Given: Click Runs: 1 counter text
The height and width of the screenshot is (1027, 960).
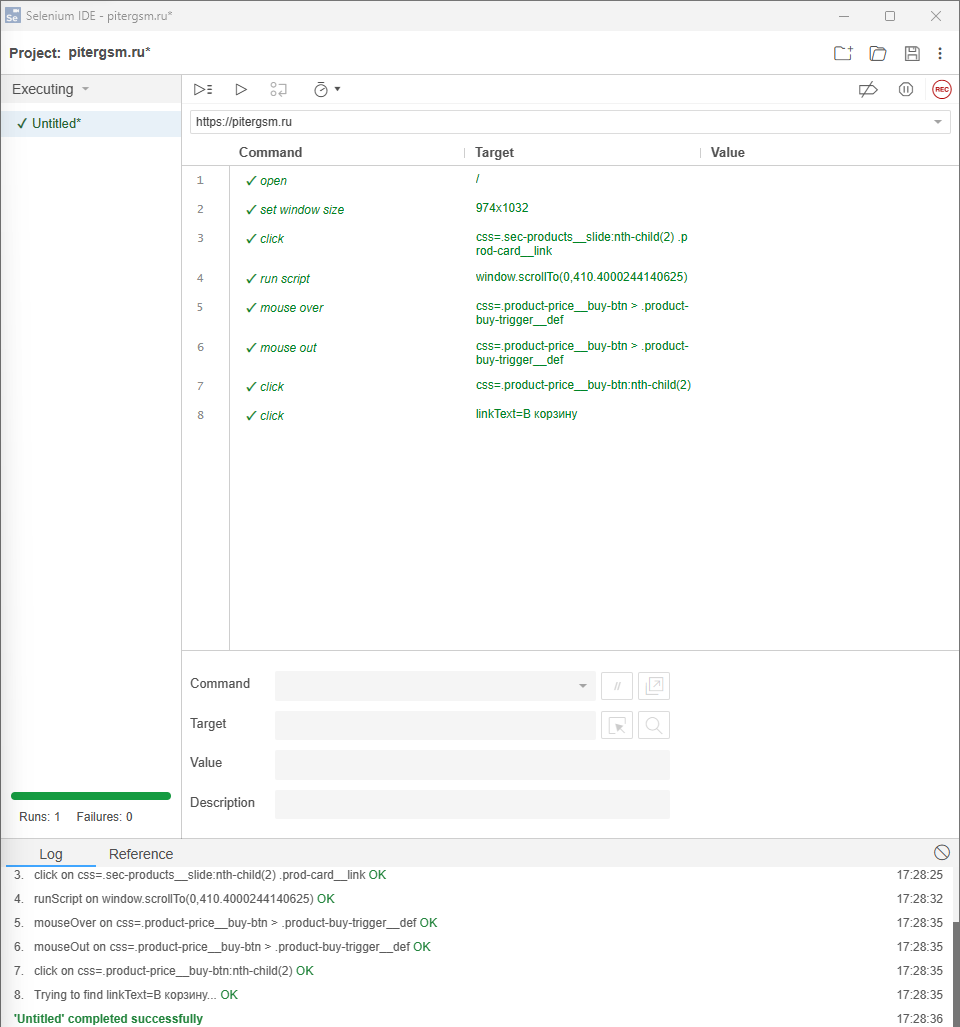Looking at the screenshot, I should tap(39, 817).
